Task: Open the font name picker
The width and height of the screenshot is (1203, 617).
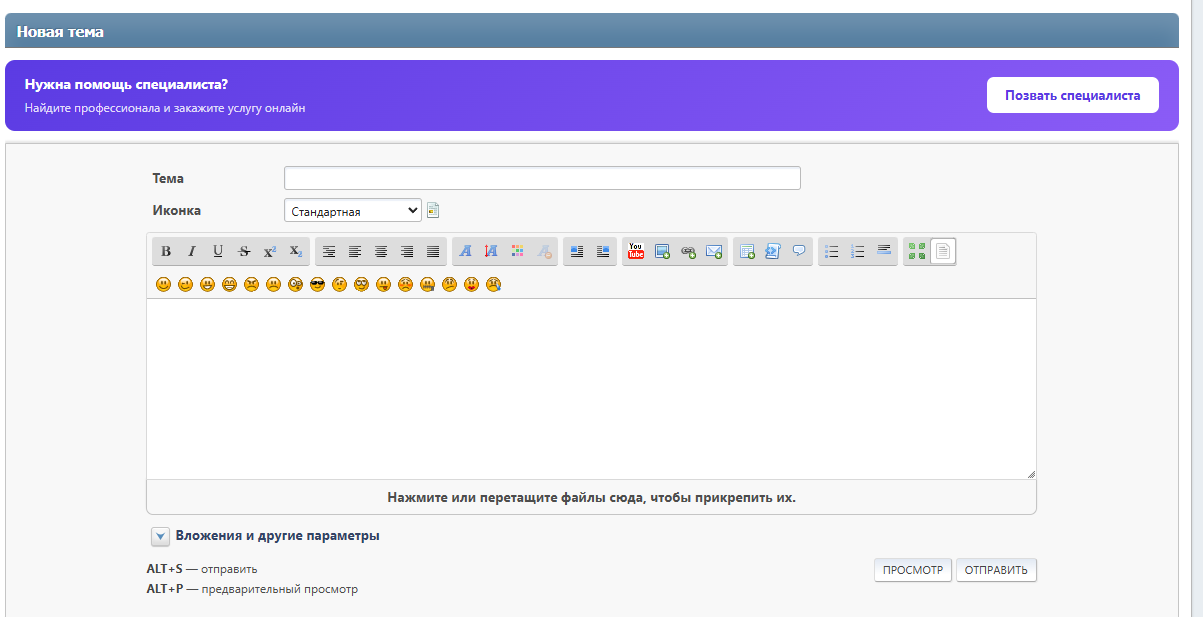Action: pyautogui.click(x=465, y=252)
